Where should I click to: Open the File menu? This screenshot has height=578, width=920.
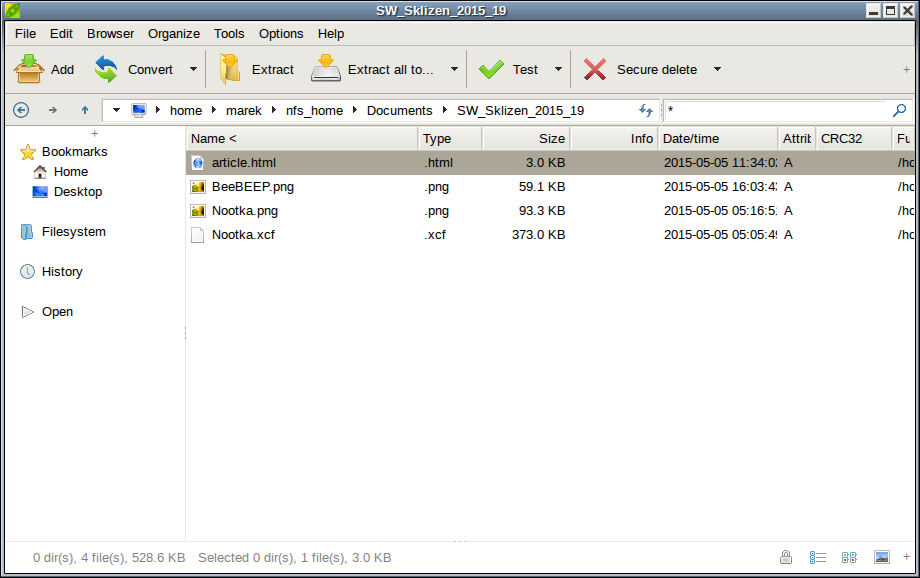25,33
